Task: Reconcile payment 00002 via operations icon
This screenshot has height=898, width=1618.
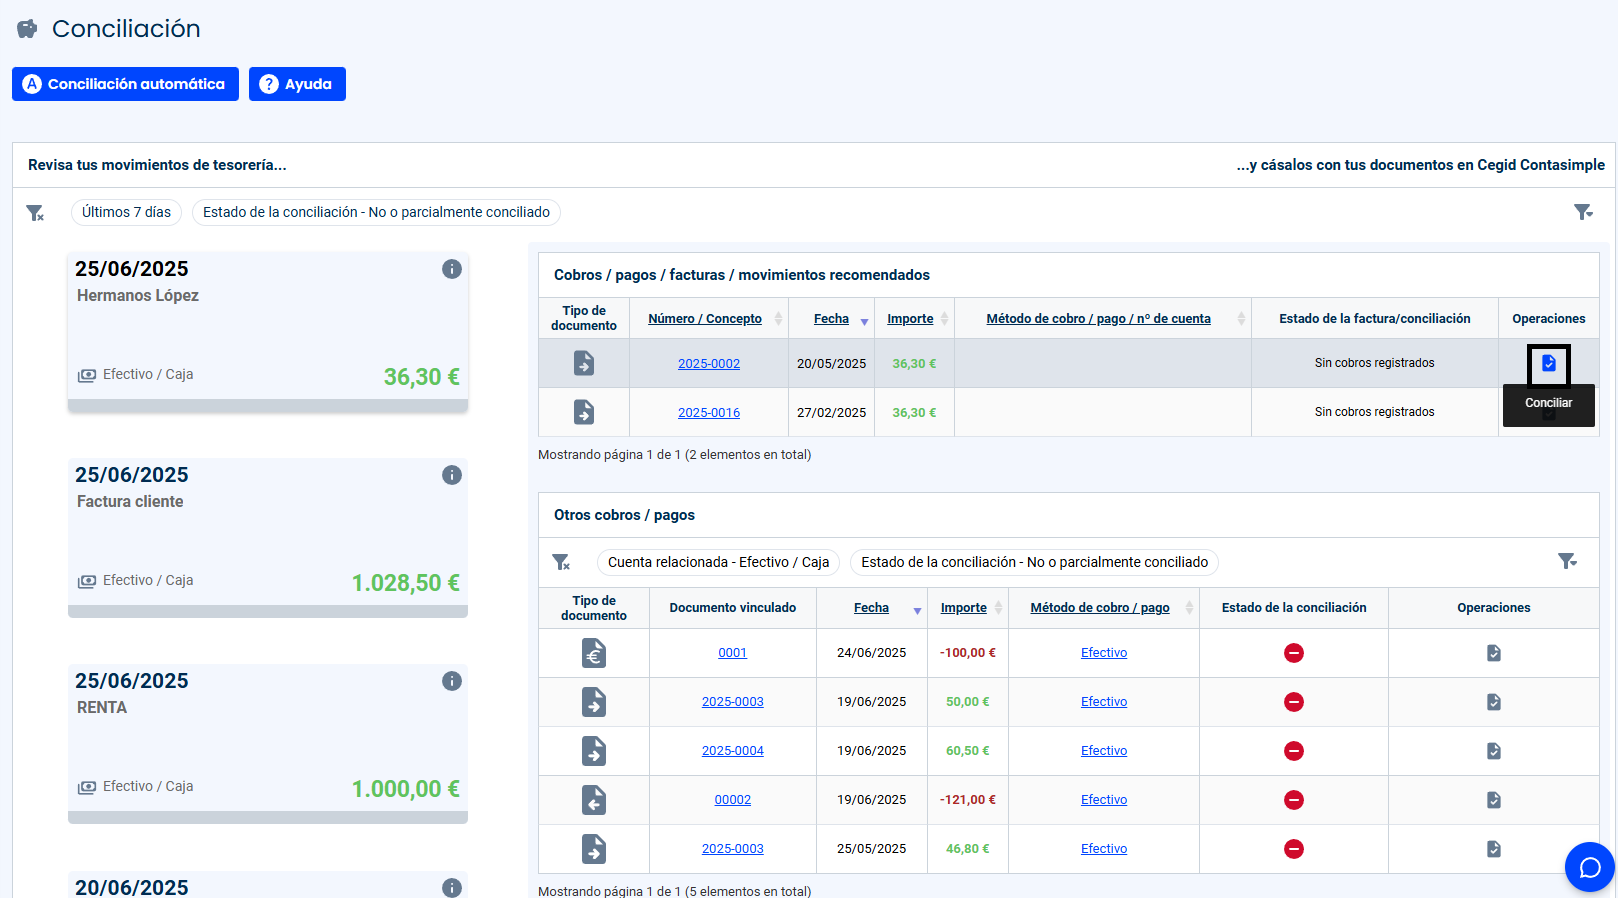Action: (1494, 800)
